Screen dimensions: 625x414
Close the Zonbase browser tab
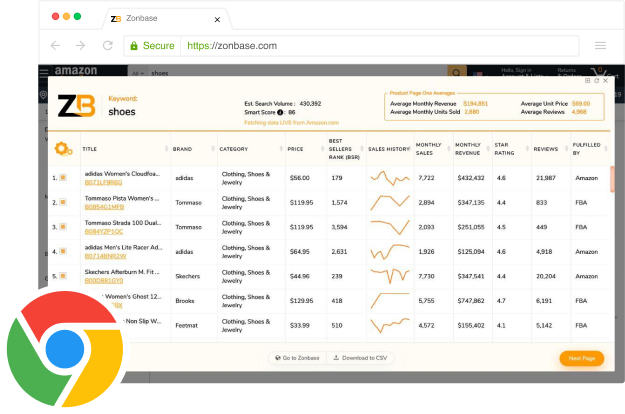217,20
